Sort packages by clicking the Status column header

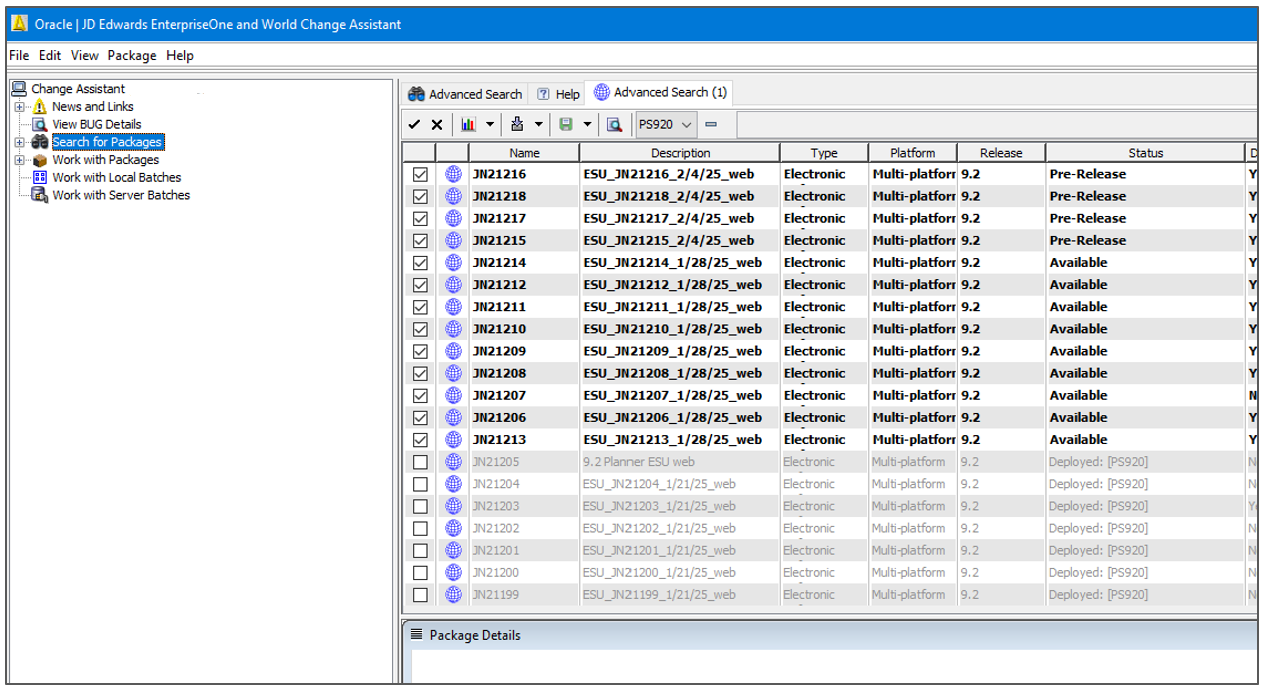1145,152
